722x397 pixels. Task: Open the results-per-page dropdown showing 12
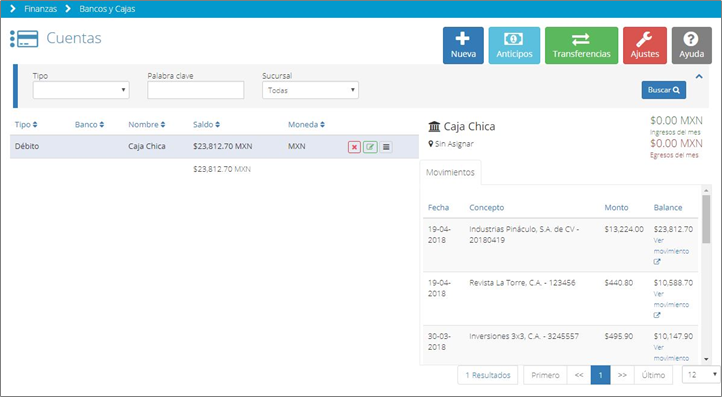pyautogui.click(x=701, y=375)
